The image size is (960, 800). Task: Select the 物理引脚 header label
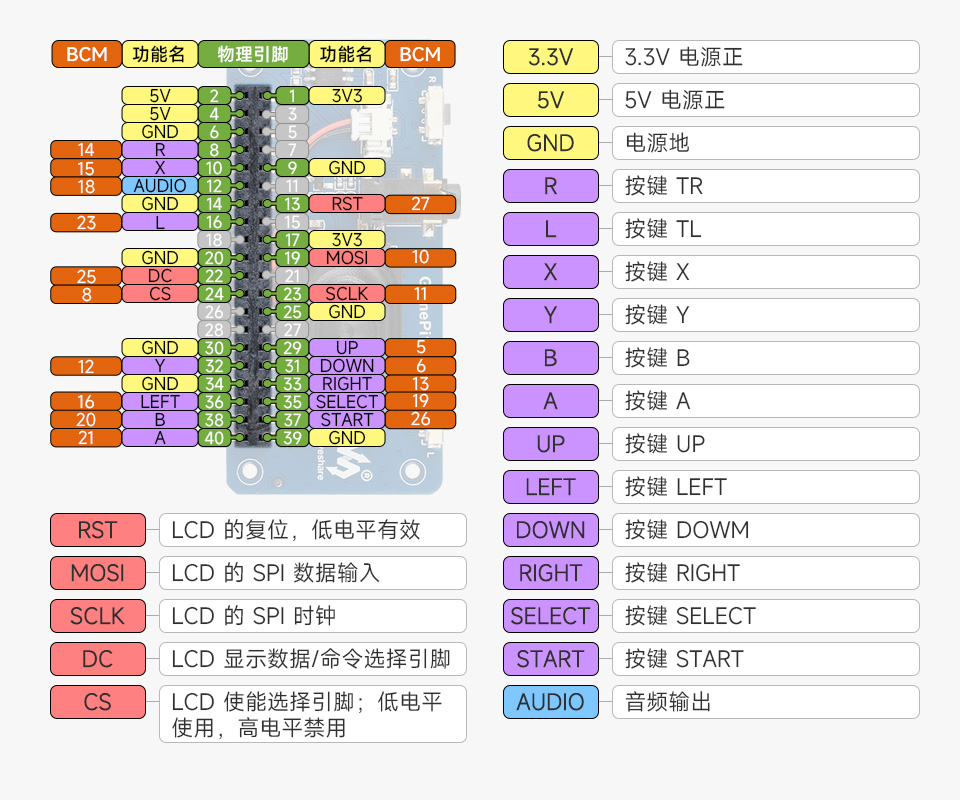point(250,54)
